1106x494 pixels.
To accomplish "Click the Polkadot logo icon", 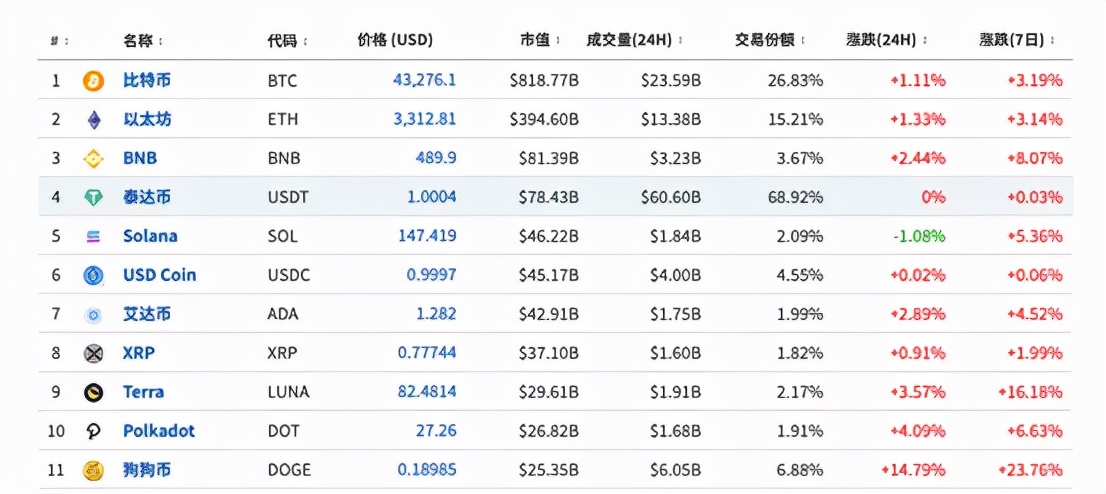I will (93, 431).
